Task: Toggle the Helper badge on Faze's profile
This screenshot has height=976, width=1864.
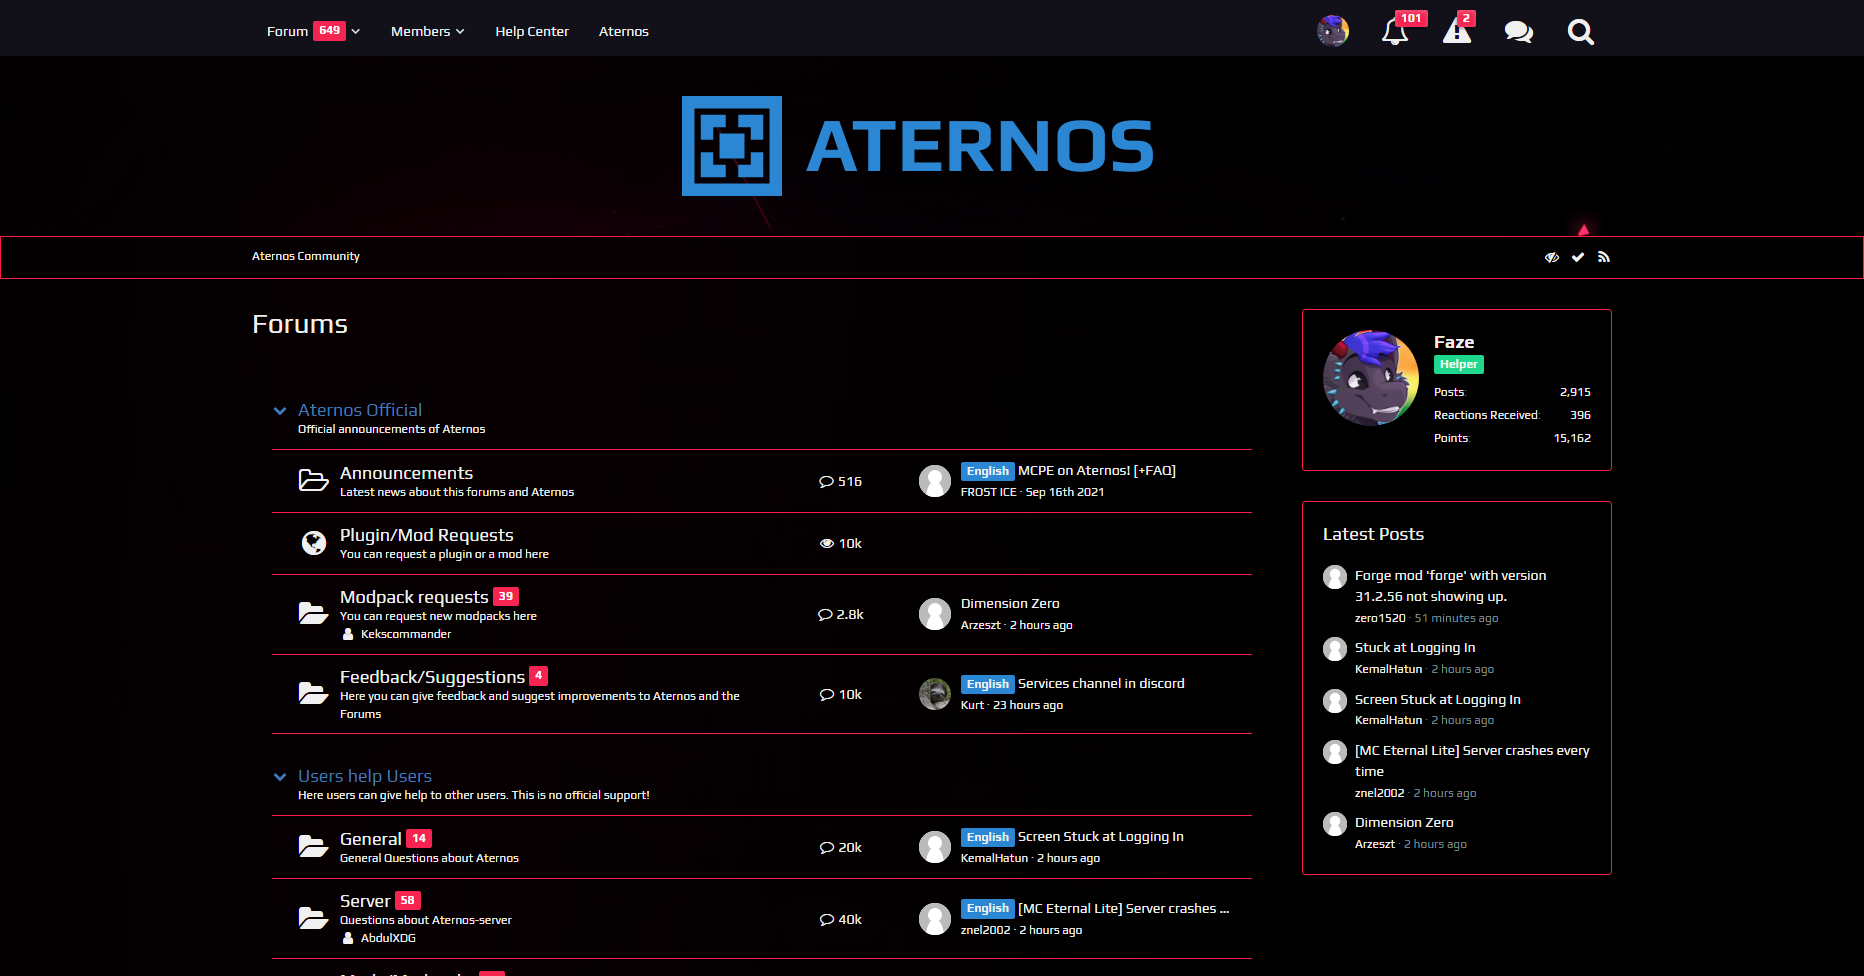Action: coord(1458,364)
